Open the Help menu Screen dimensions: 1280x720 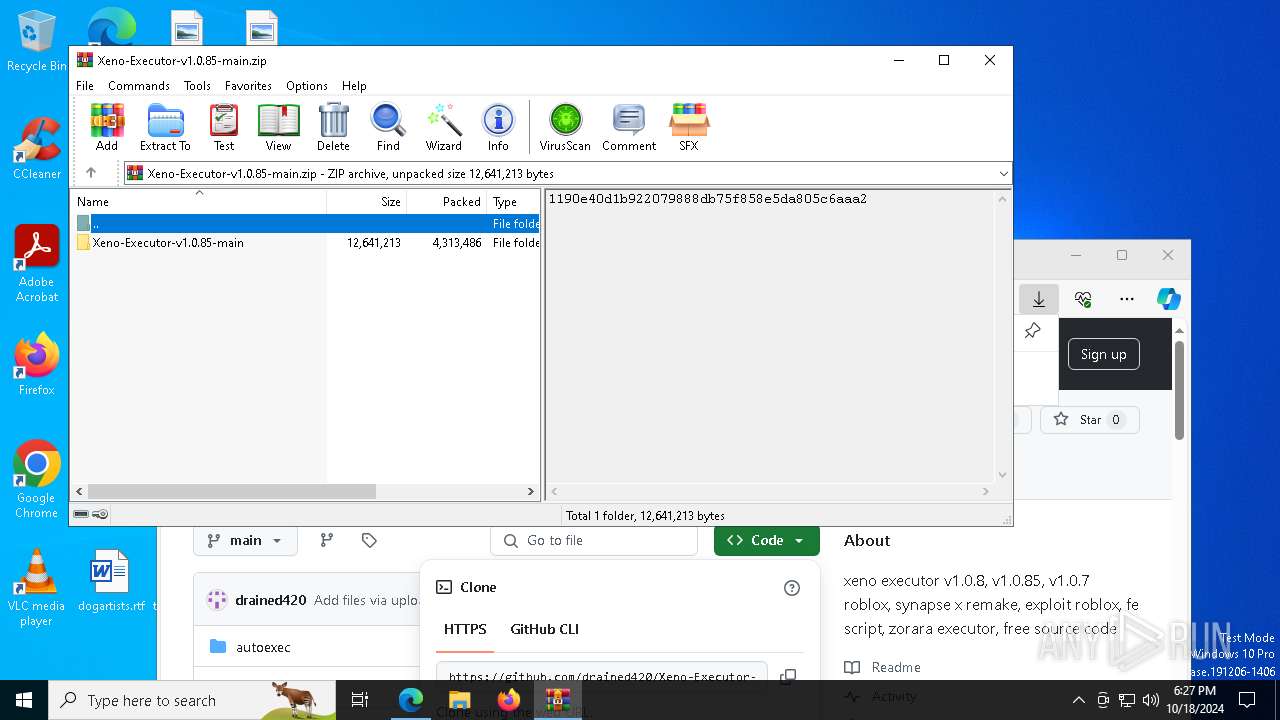tap(354, 86)
